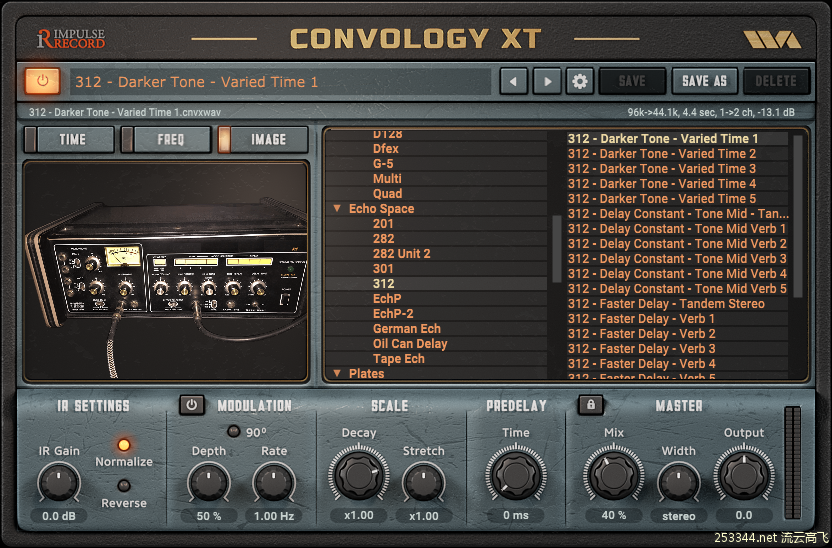Click the Decay knob
Viewport: 832px width, 548px height.
(359, 474)
